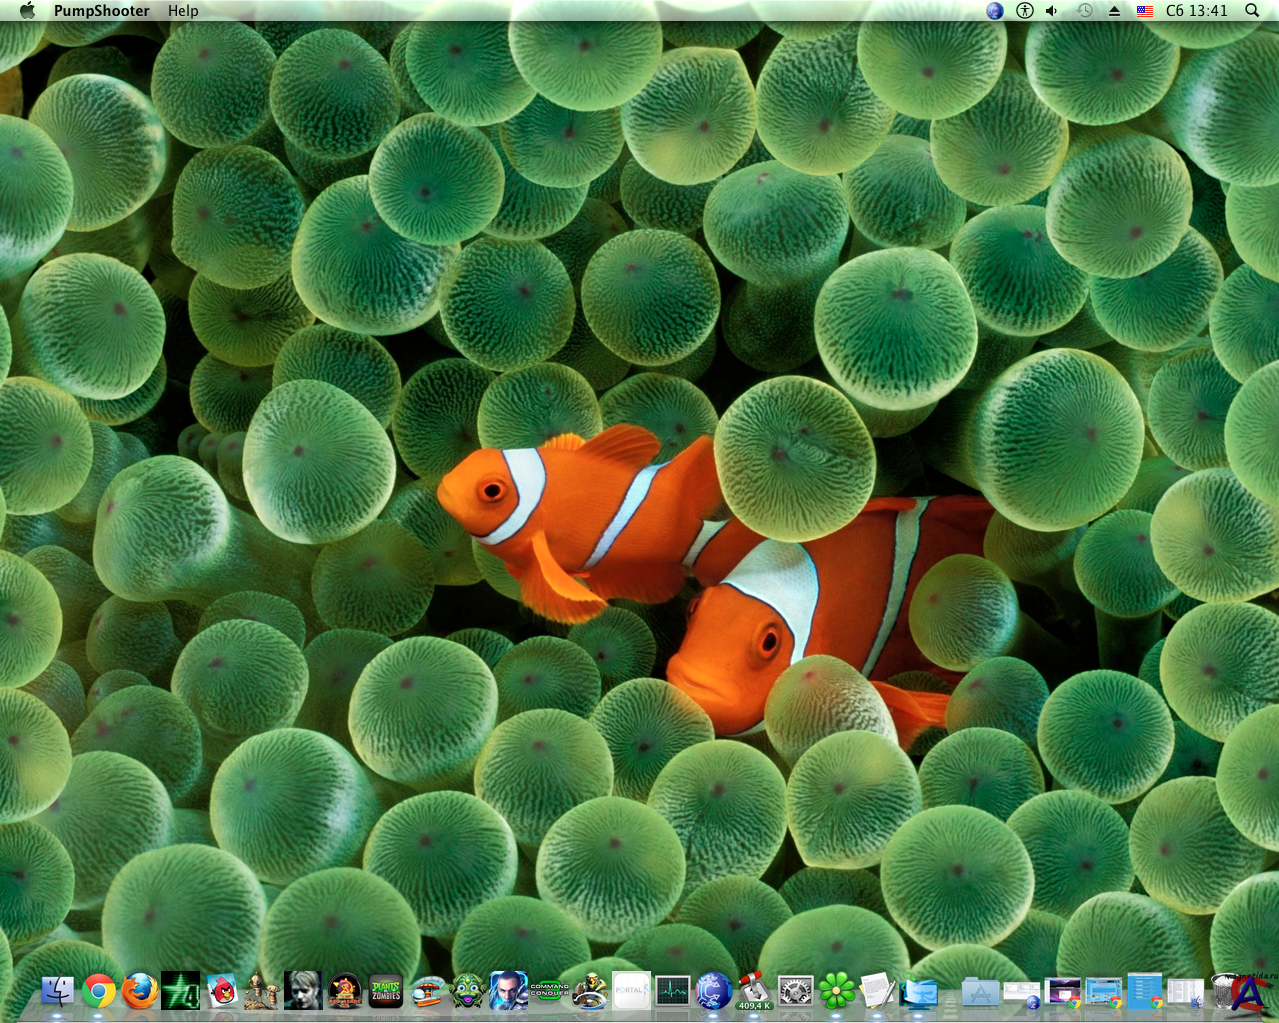
Task: Open the Applications folder stack
Action: (981, 992)
